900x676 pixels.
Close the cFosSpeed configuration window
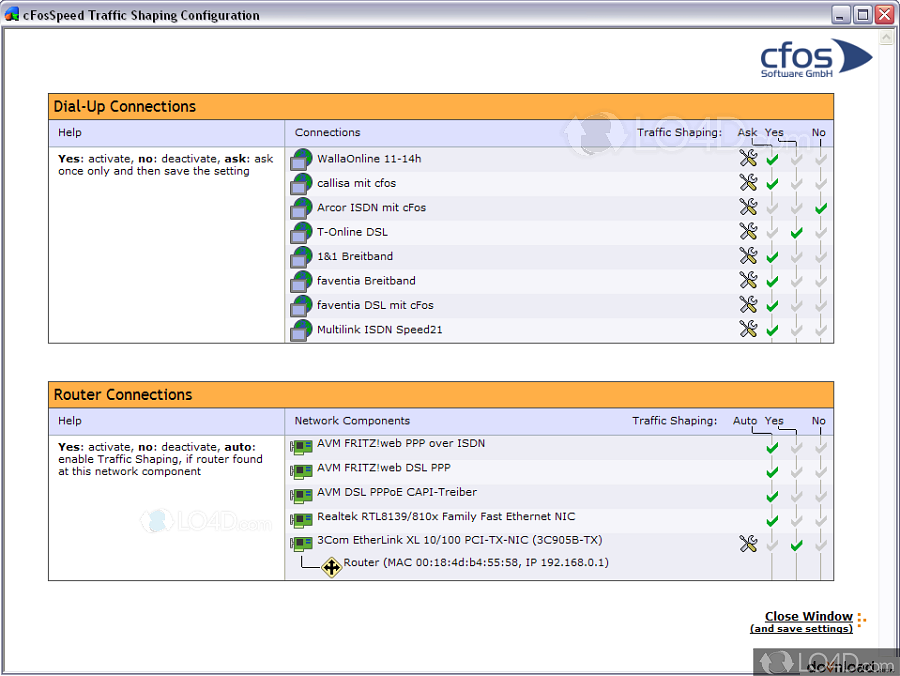click(884, 14)
